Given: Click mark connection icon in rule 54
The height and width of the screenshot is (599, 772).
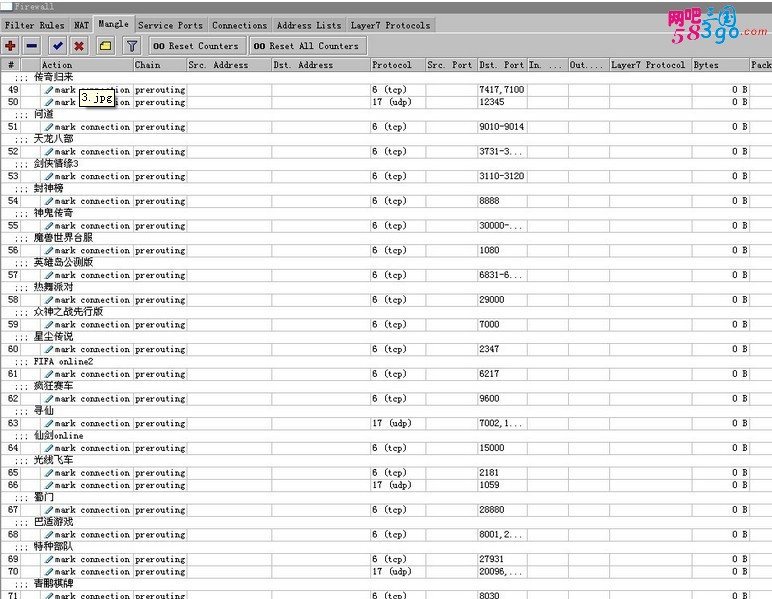Looking at the screenshot, I should coord(48,201).
